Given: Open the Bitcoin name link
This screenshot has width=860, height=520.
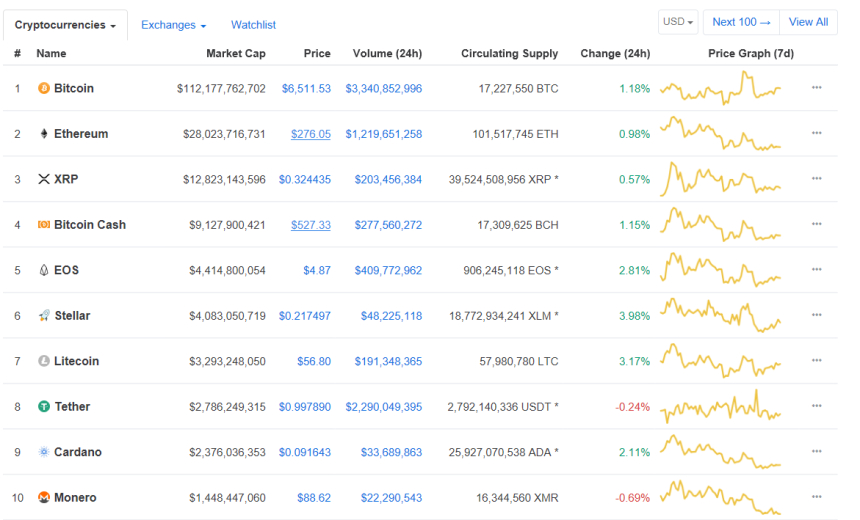Looking at the screenshot, I should 74,88.
